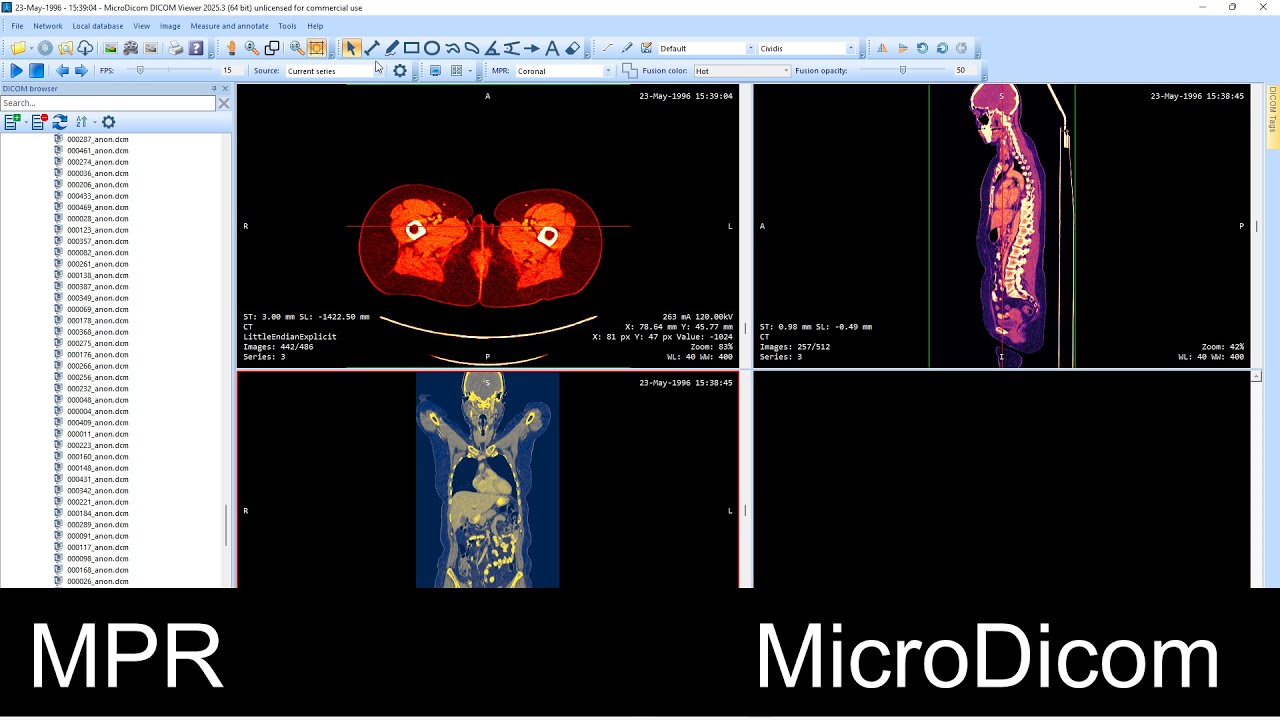
Task: Select the pan hand tool
Action: (232, 48)
